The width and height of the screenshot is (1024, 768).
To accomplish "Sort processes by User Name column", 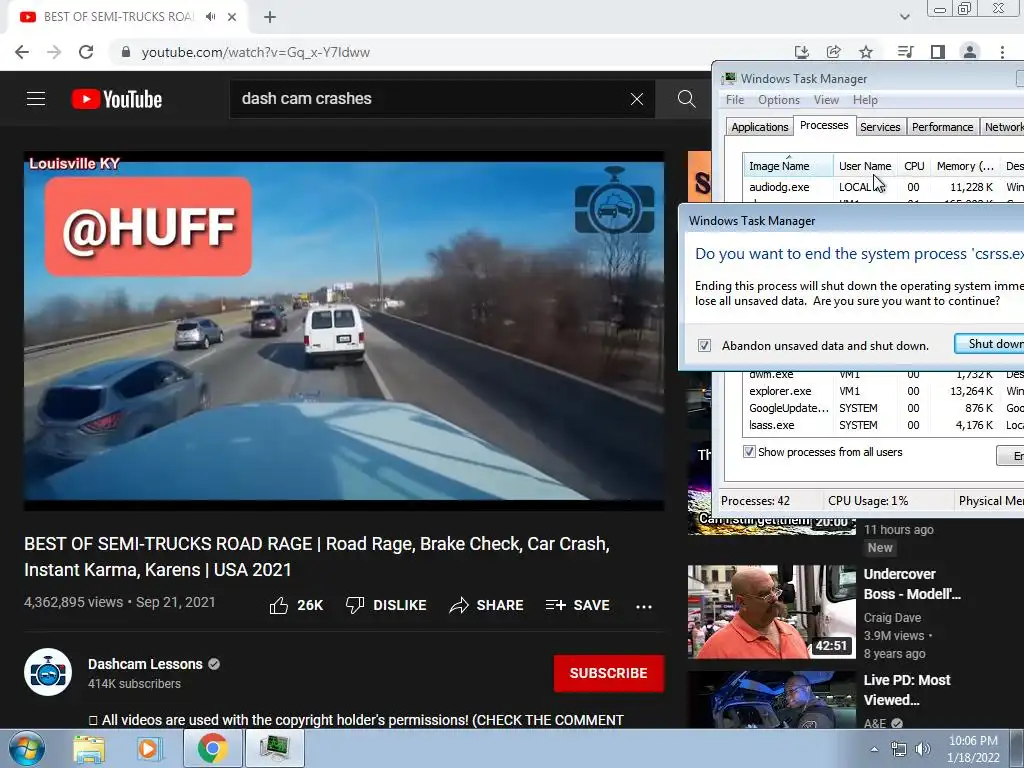I will pos(865,166).
